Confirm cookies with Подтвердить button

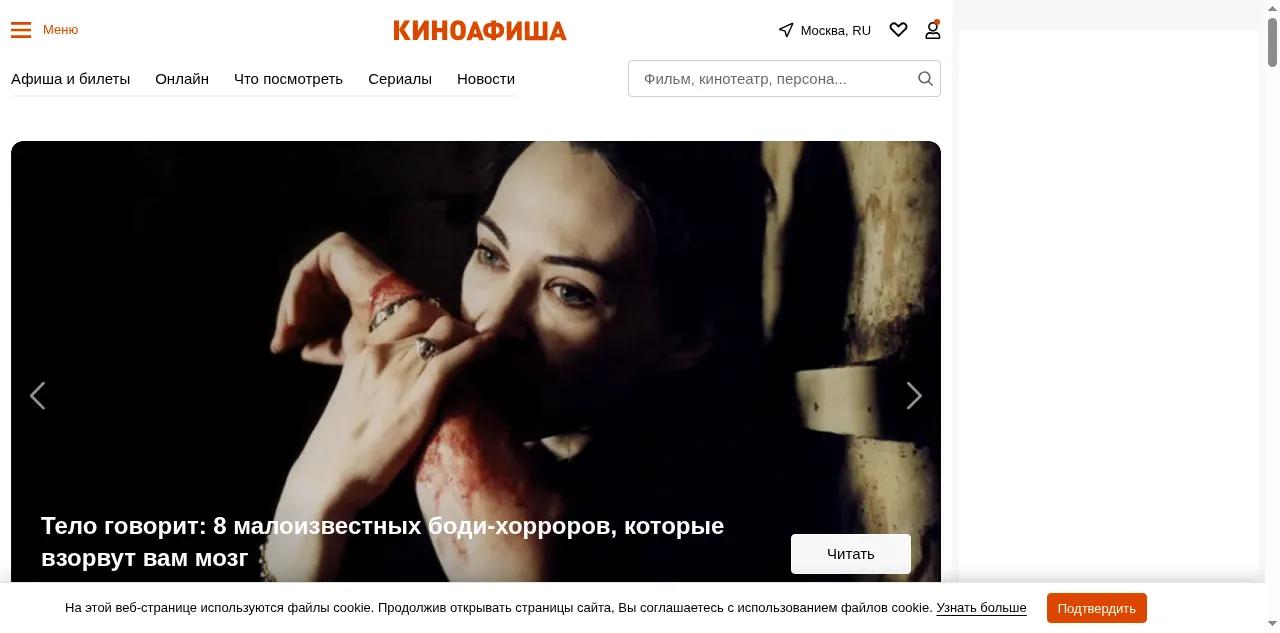click(x=1097, y=608)
